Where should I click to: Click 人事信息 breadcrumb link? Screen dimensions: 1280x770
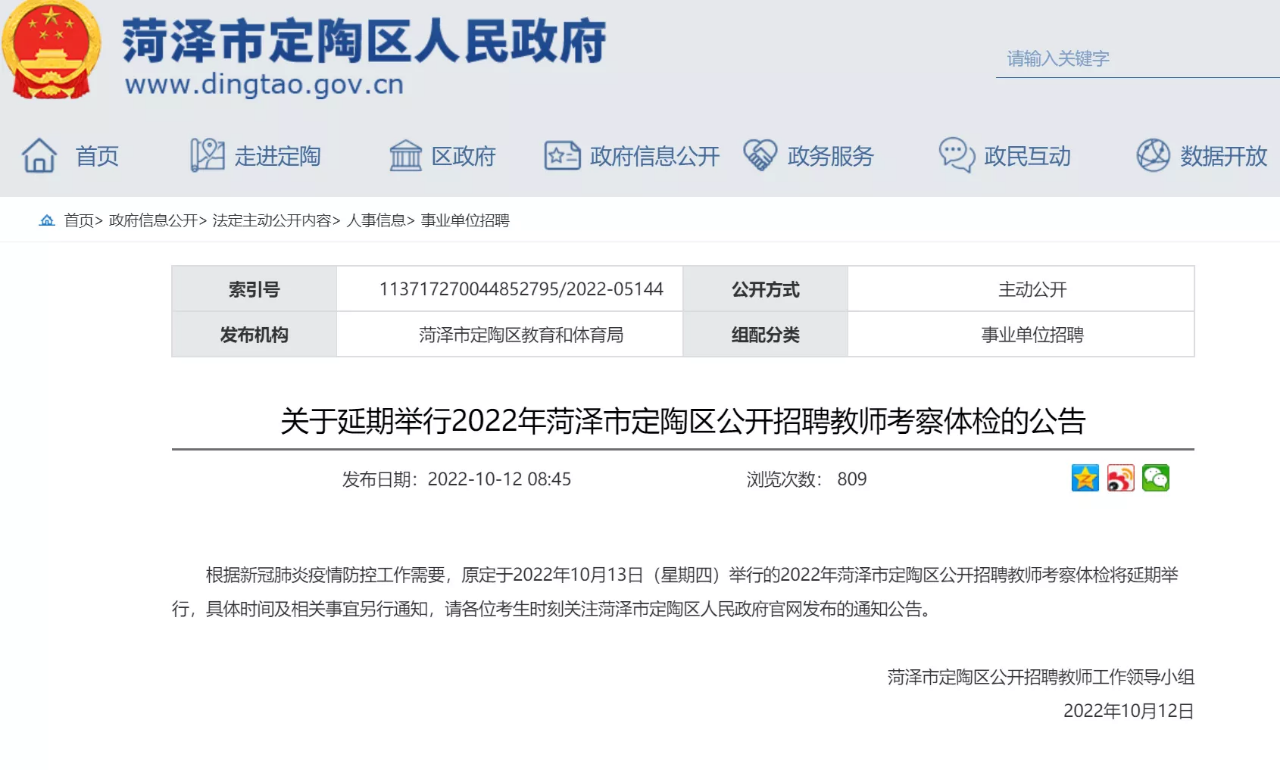(376, 221)
